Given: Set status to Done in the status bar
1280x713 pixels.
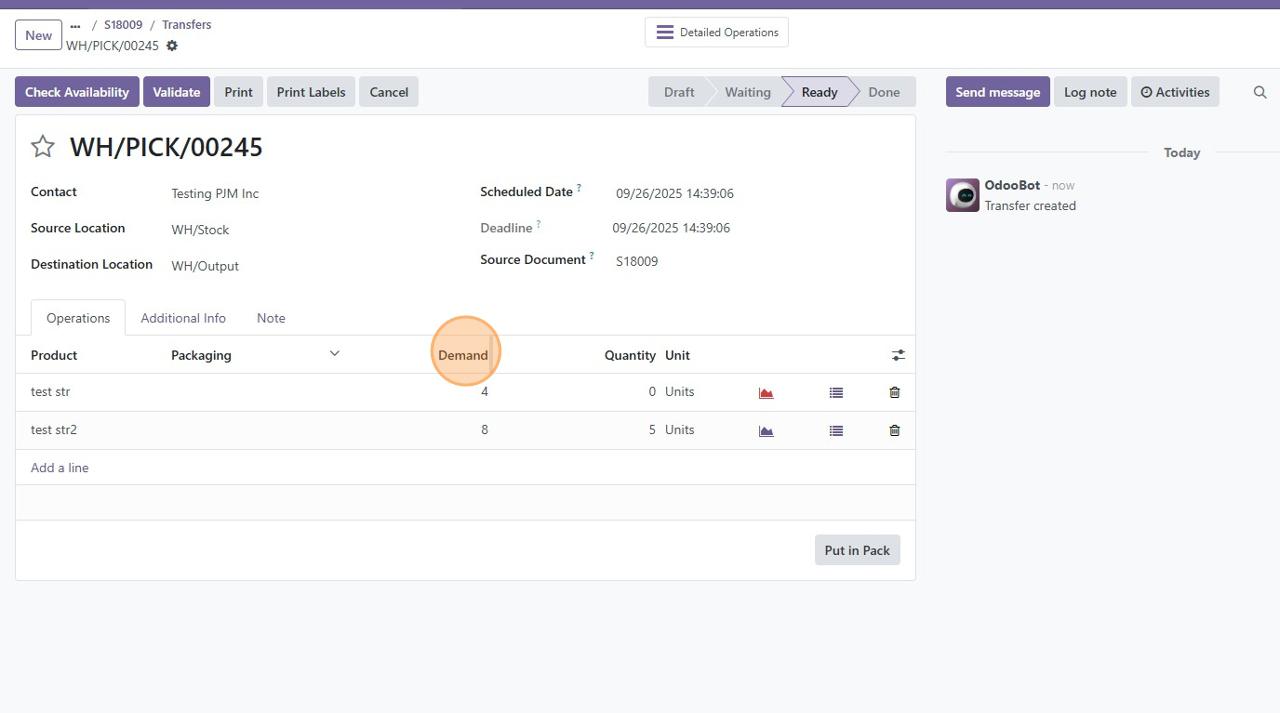Looking at the screenshot, I should 883,92.
